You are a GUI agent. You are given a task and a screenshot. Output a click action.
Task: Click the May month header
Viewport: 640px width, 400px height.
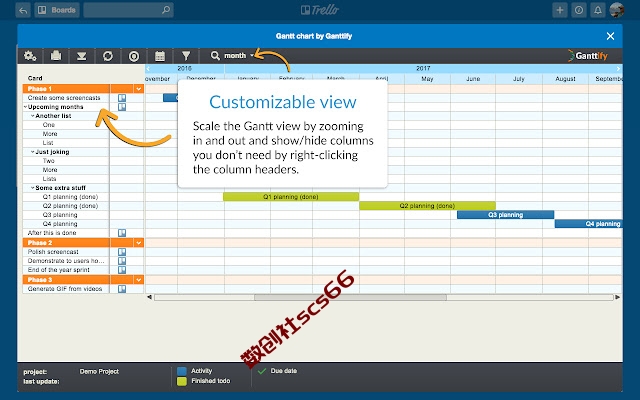coord(427,79)
